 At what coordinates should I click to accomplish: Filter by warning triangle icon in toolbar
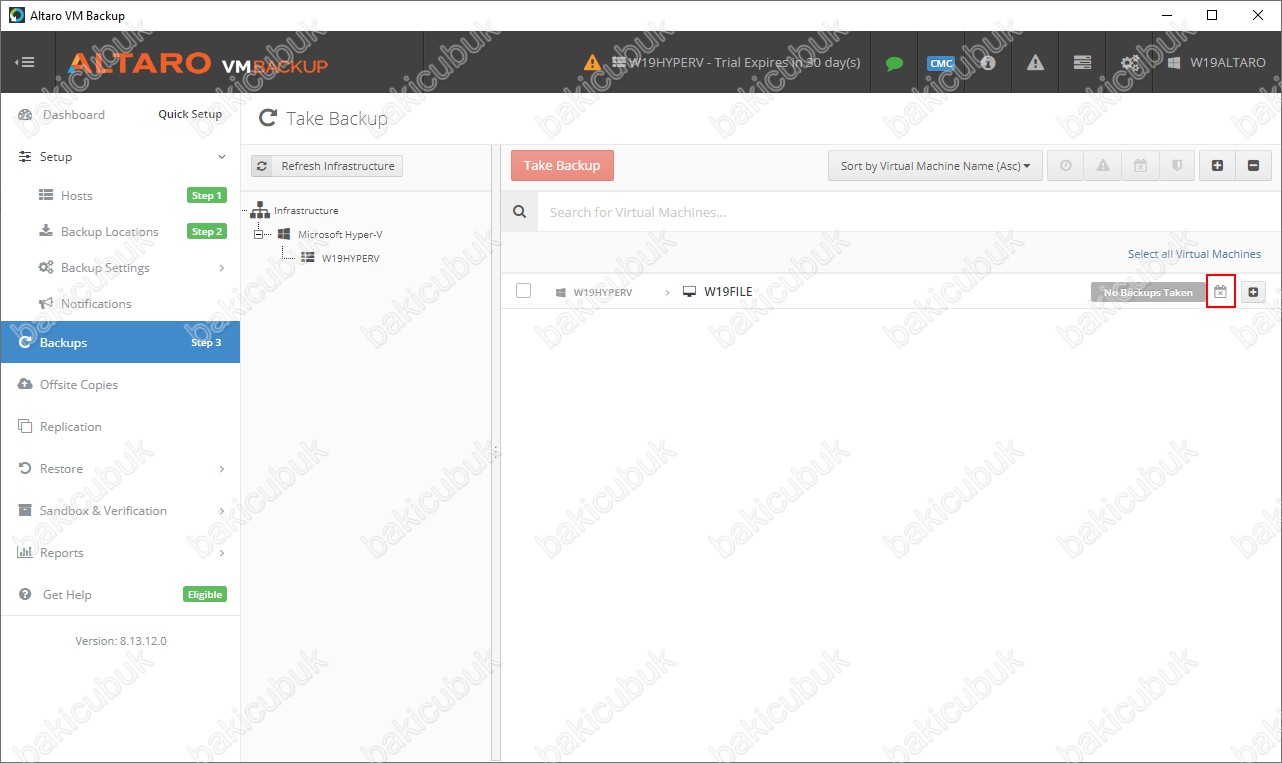[1103, 166]
